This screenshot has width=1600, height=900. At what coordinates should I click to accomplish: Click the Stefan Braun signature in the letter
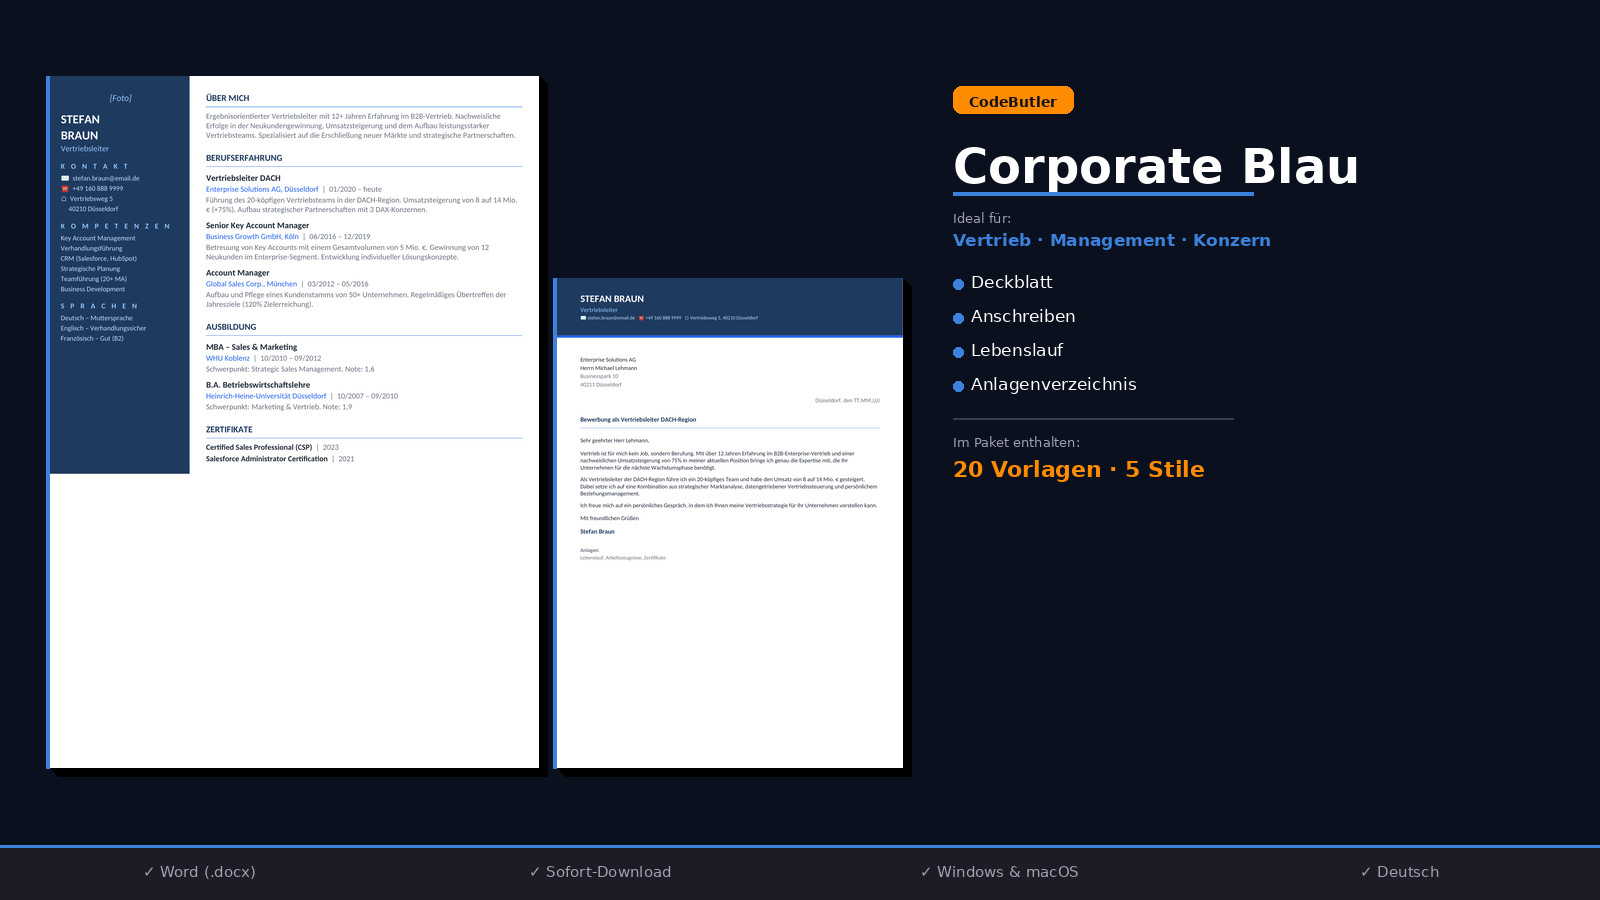coord(597,532)
